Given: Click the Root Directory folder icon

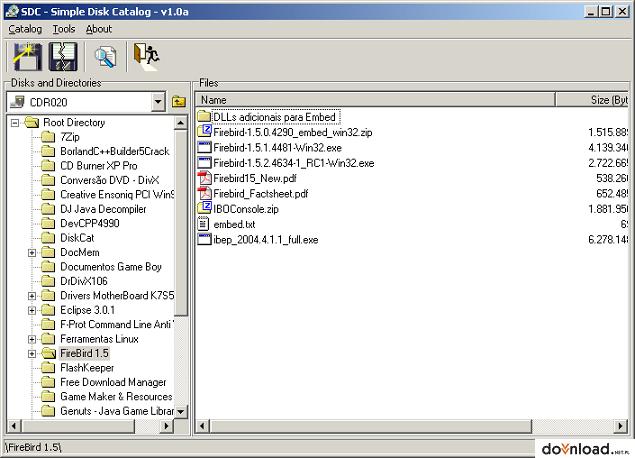Looking at the screenshot, I should coord(31,122).
